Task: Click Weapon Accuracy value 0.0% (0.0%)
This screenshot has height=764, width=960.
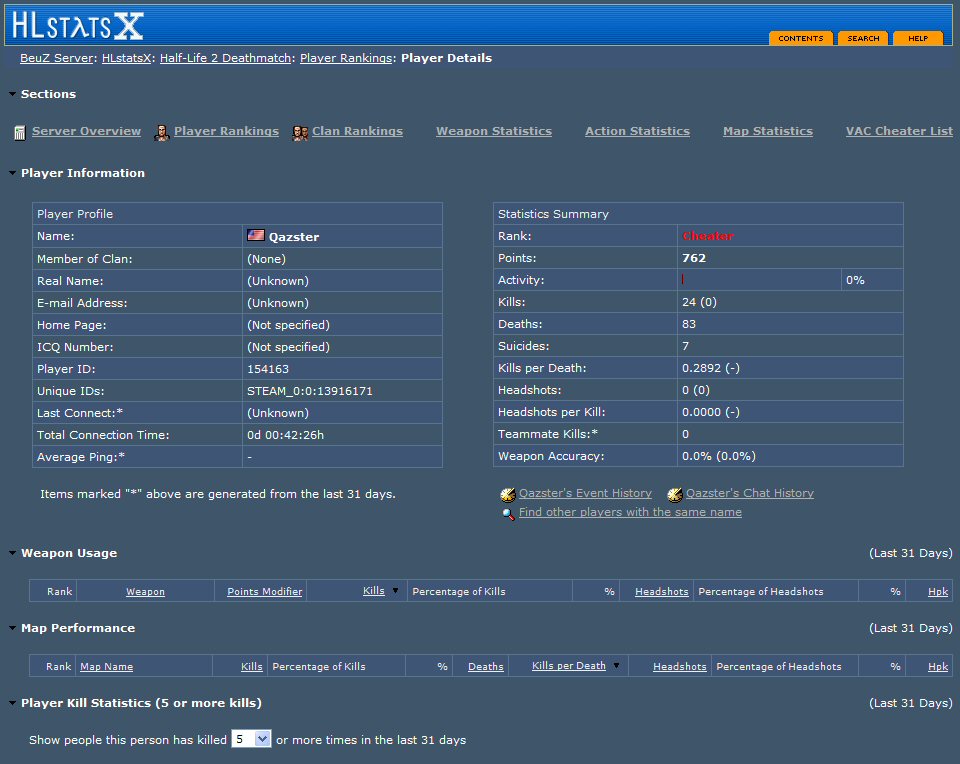Action: click(719, 456)
